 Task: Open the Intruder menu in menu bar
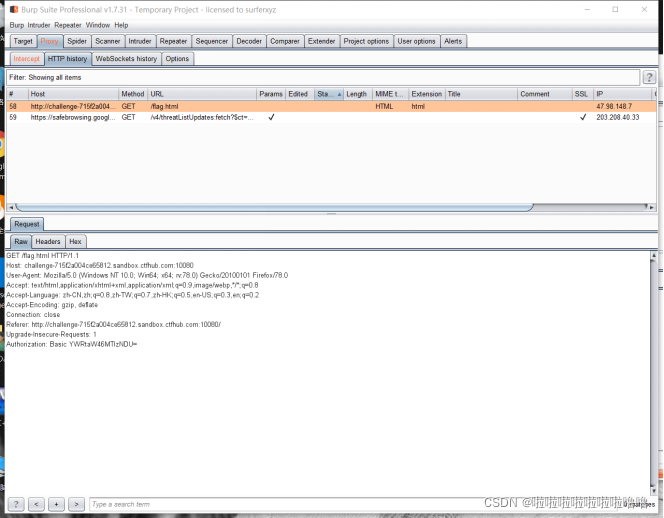pos(39,25)
